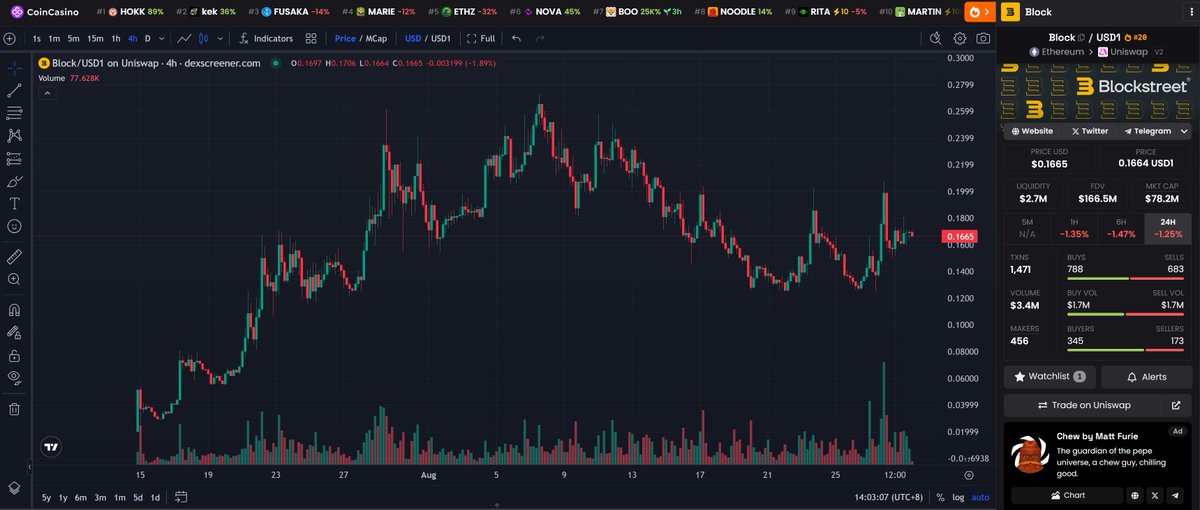Toggle hide all drawings eye icon

15,377
